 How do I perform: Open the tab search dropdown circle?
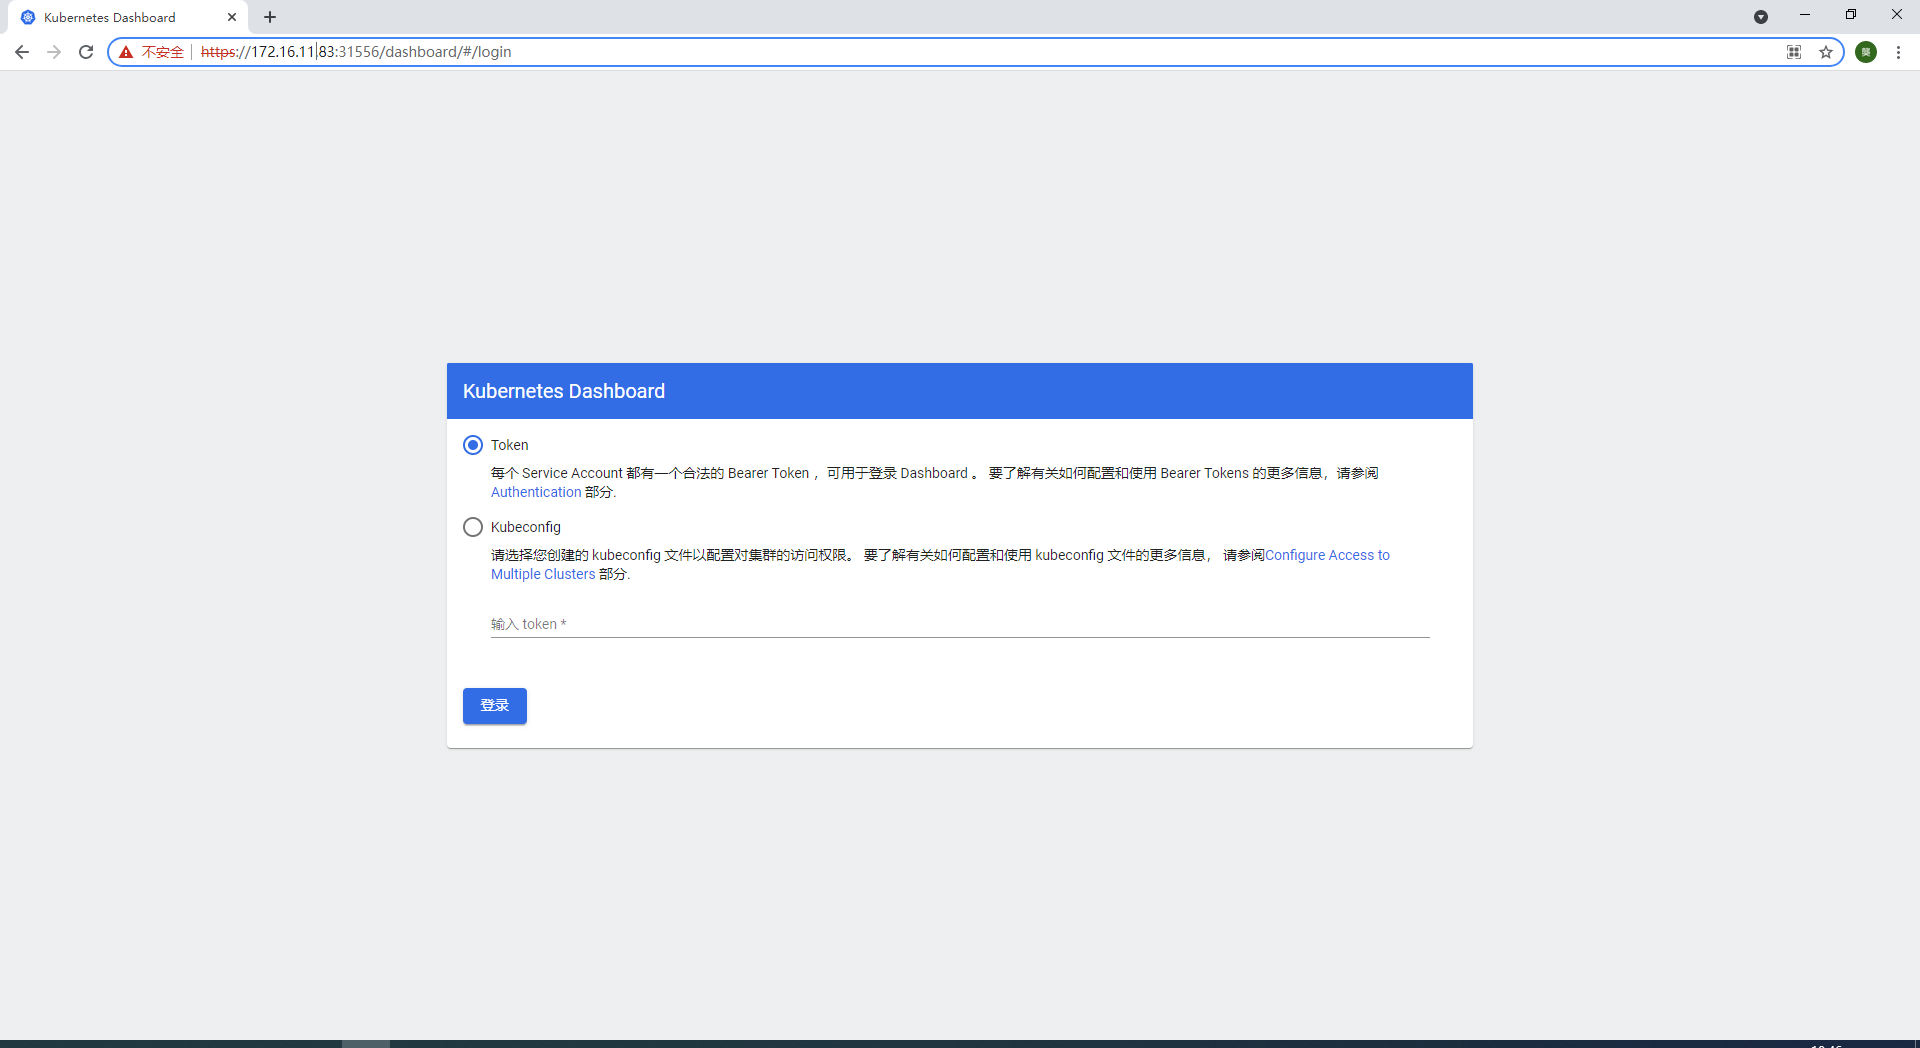click(1761, 17)
